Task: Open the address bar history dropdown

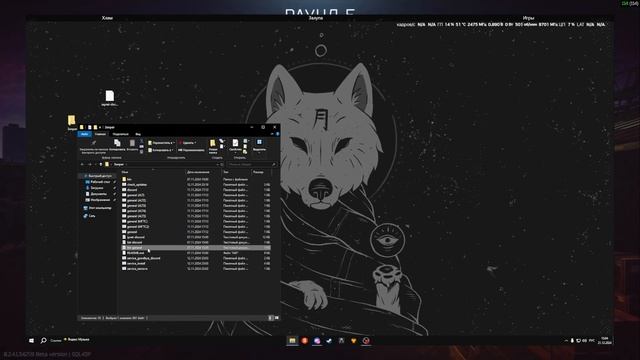Action: click(218, 164)
